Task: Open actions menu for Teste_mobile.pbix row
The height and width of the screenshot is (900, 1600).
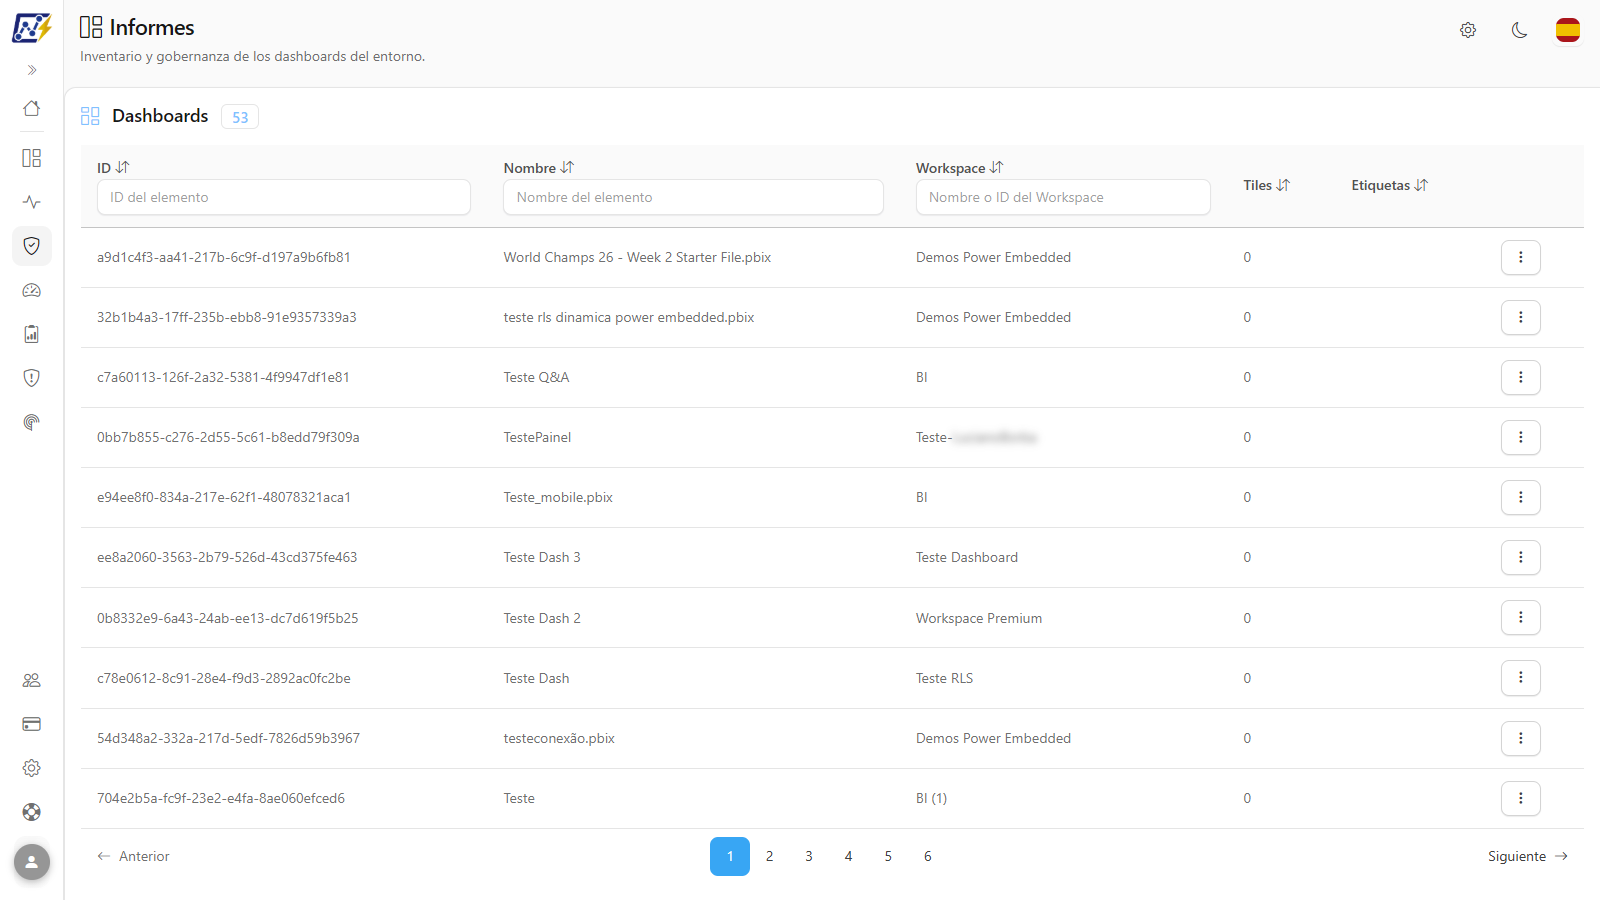Action: (x=1521, y=497)
